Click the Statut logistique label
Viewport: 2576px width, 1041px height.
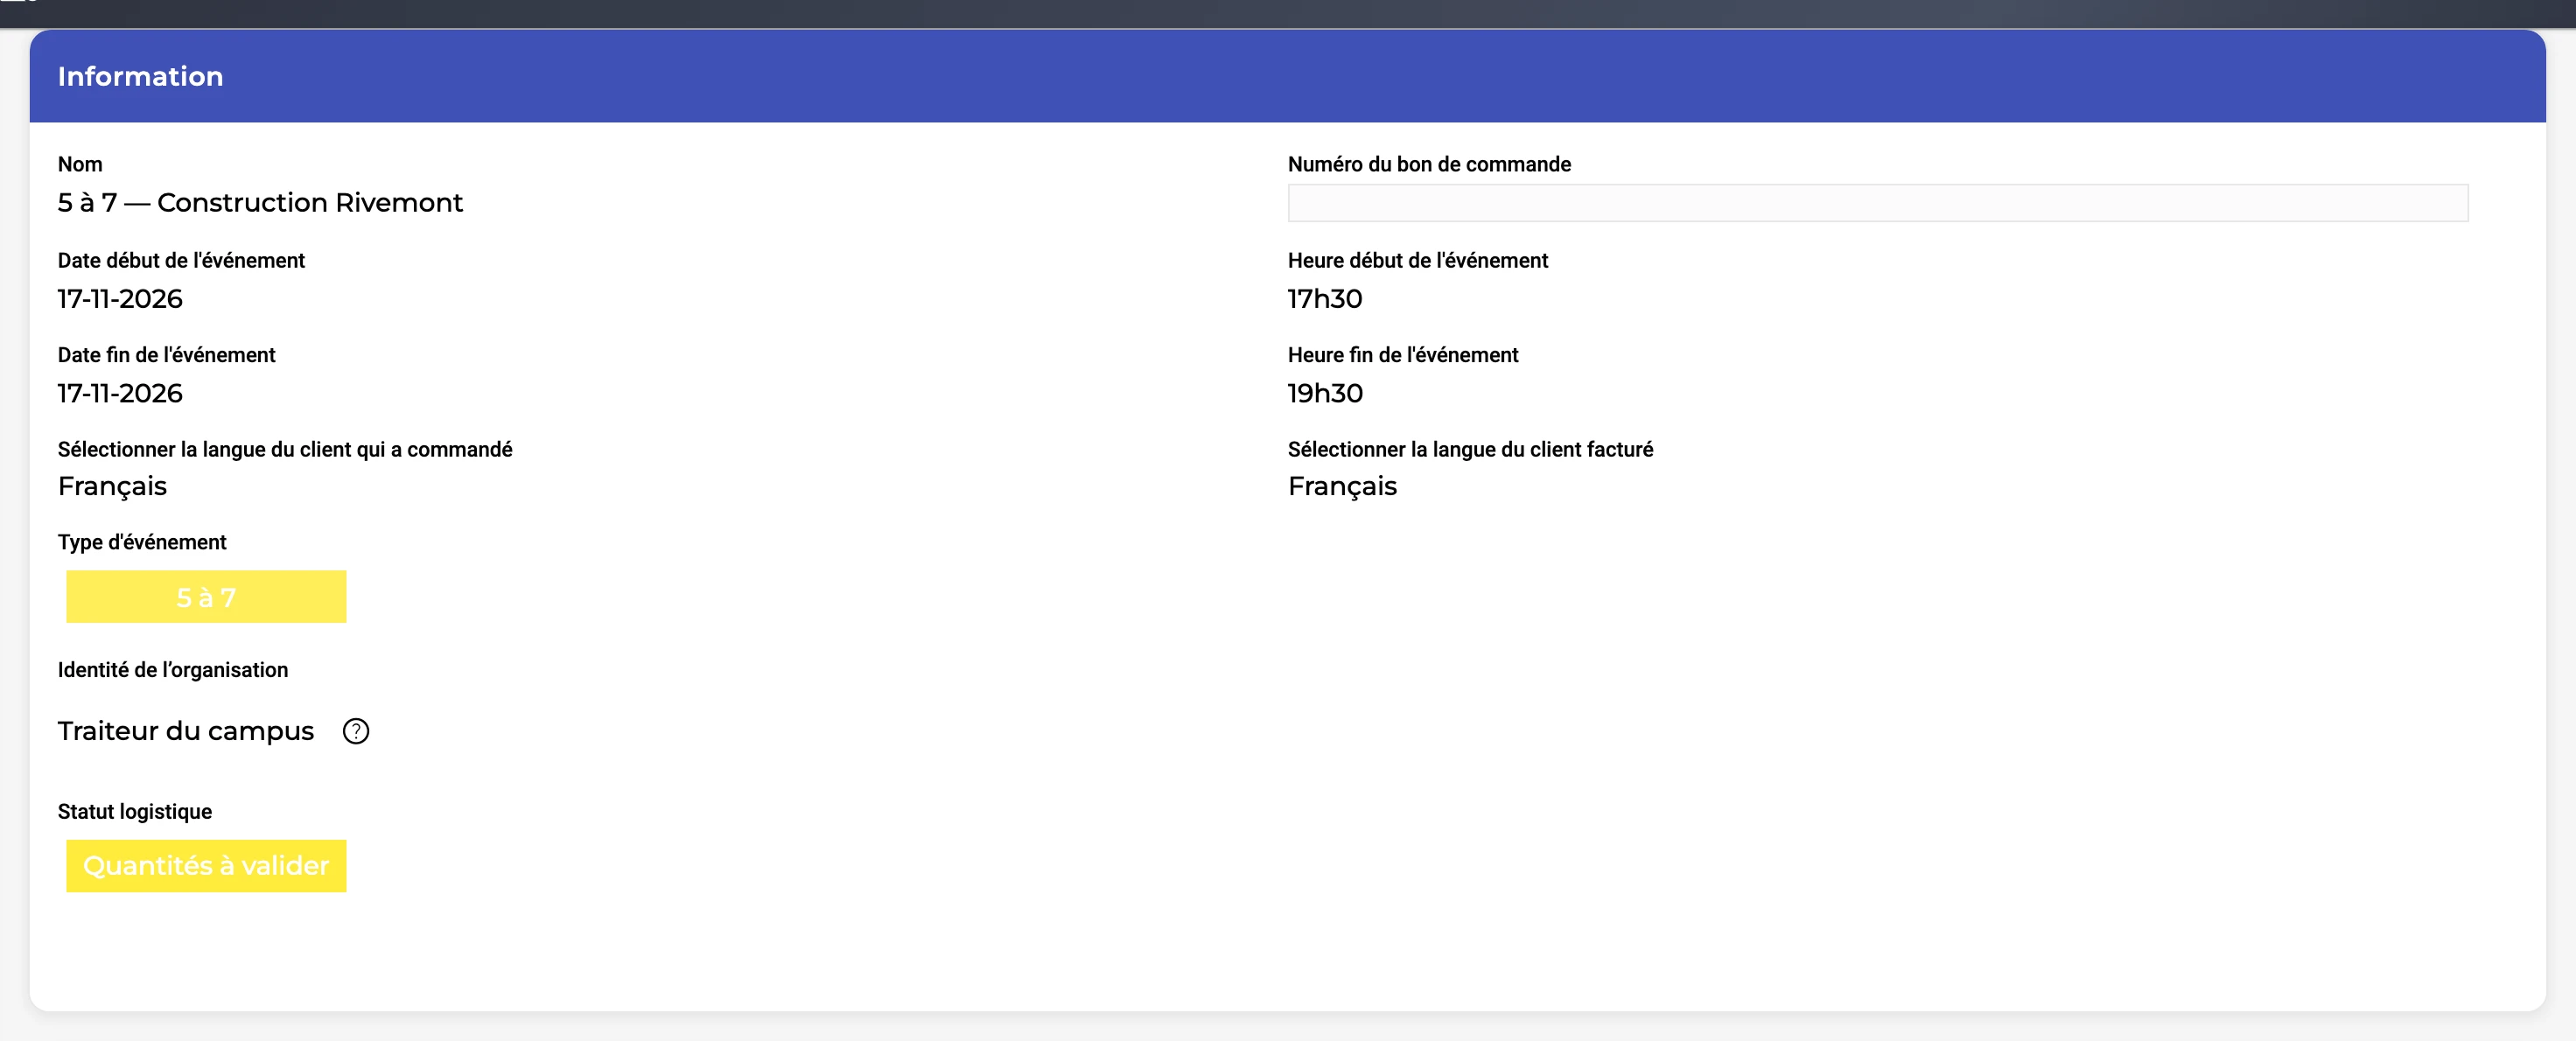135,811
